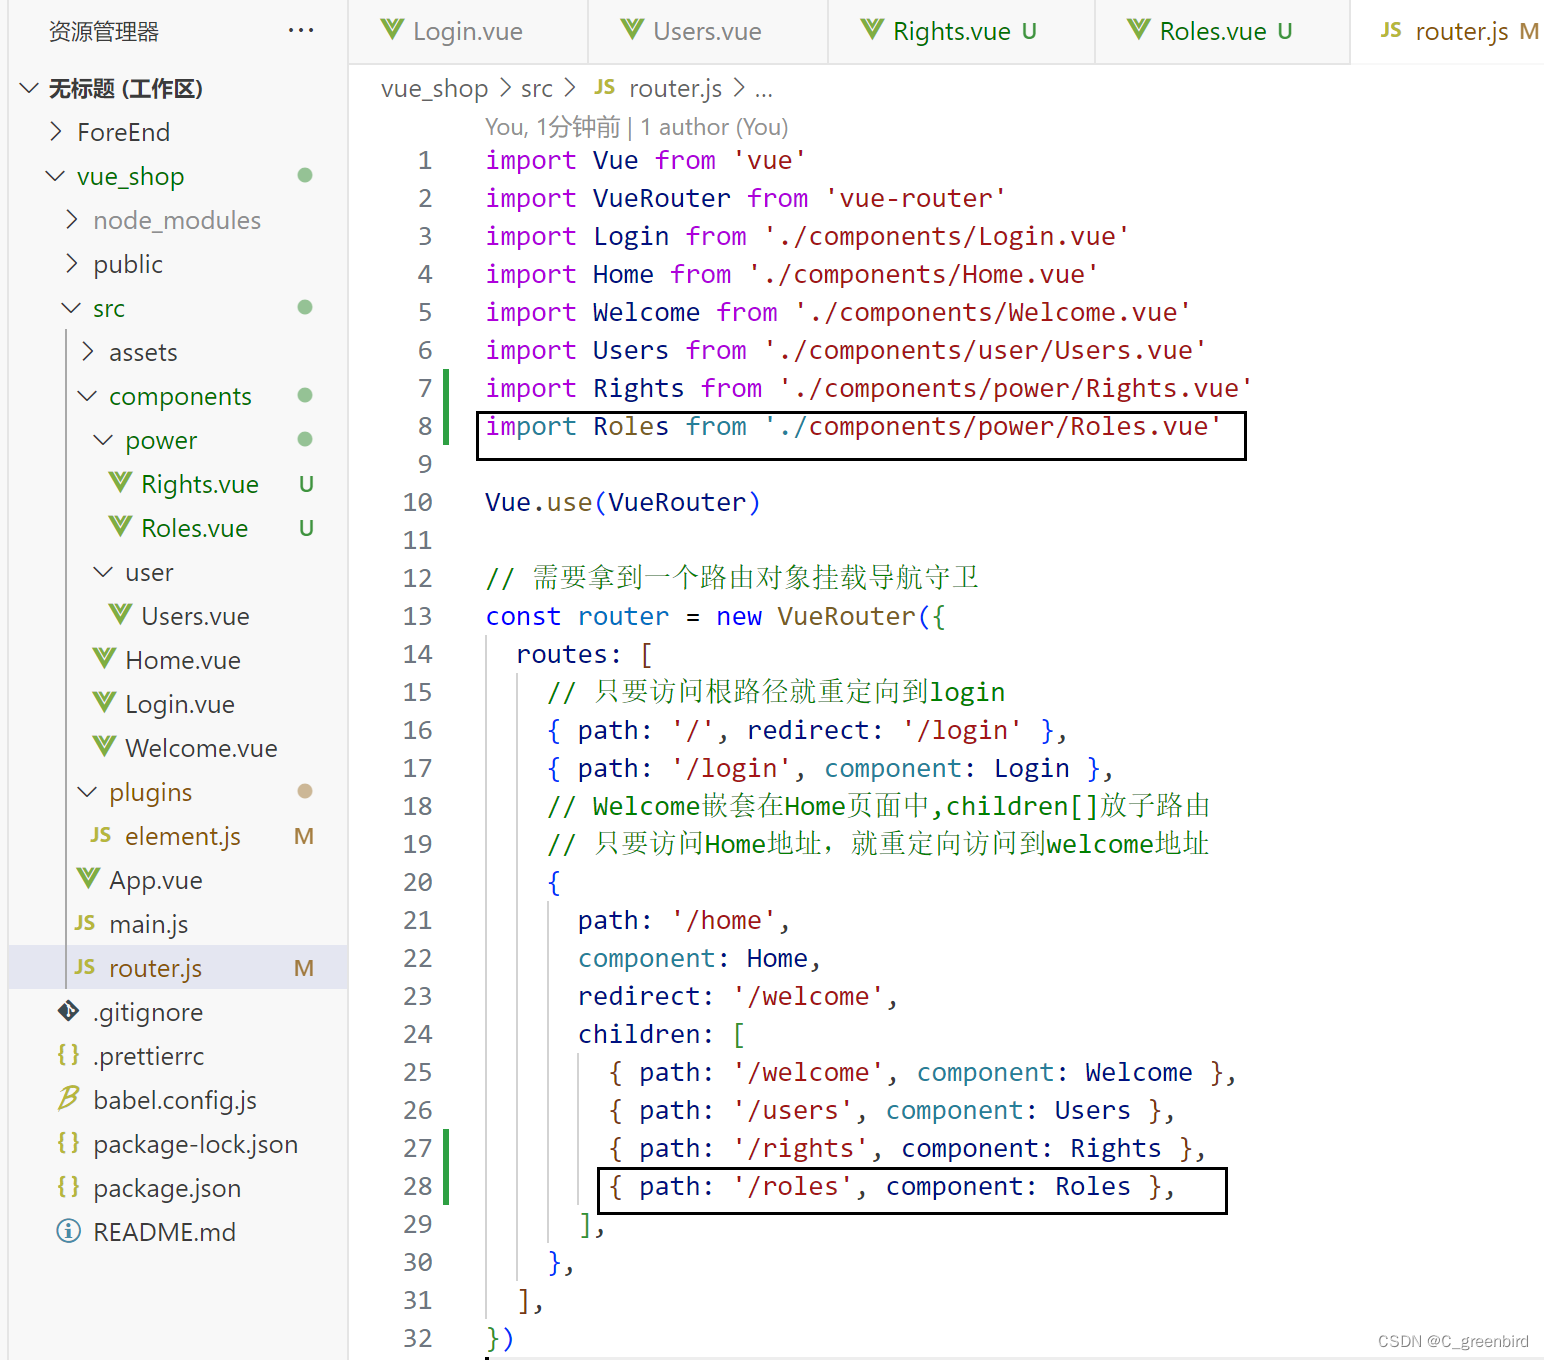Viewport: 1544px width, 1360px height.
Task: Click the import Roles line of code
Action: tap(853, 426)
